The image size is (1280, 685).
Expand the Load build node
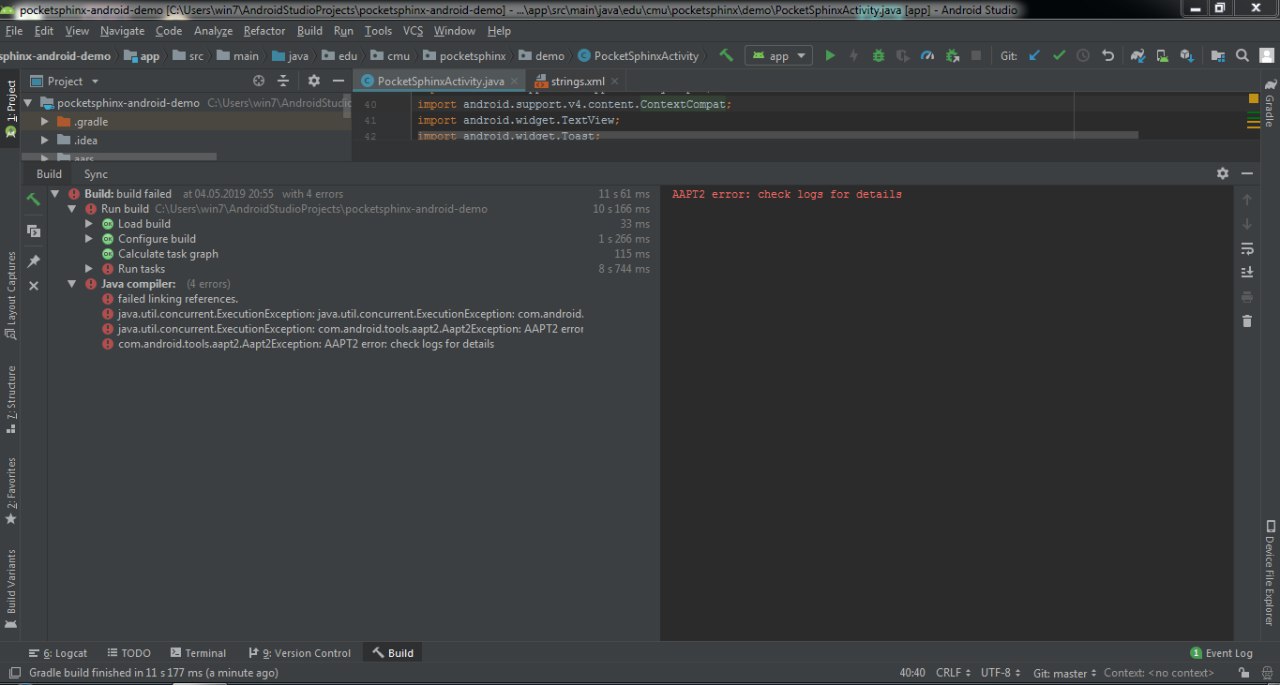click(89, 224)
